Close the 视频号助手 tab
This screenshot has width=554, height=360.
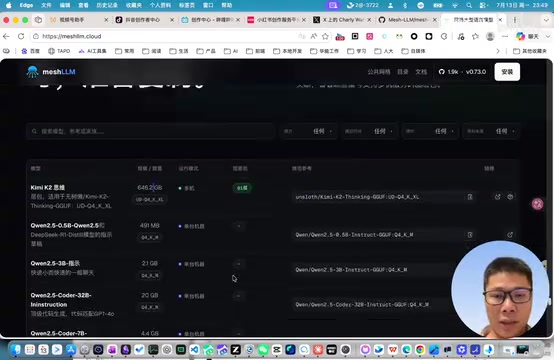coord(106,20)
